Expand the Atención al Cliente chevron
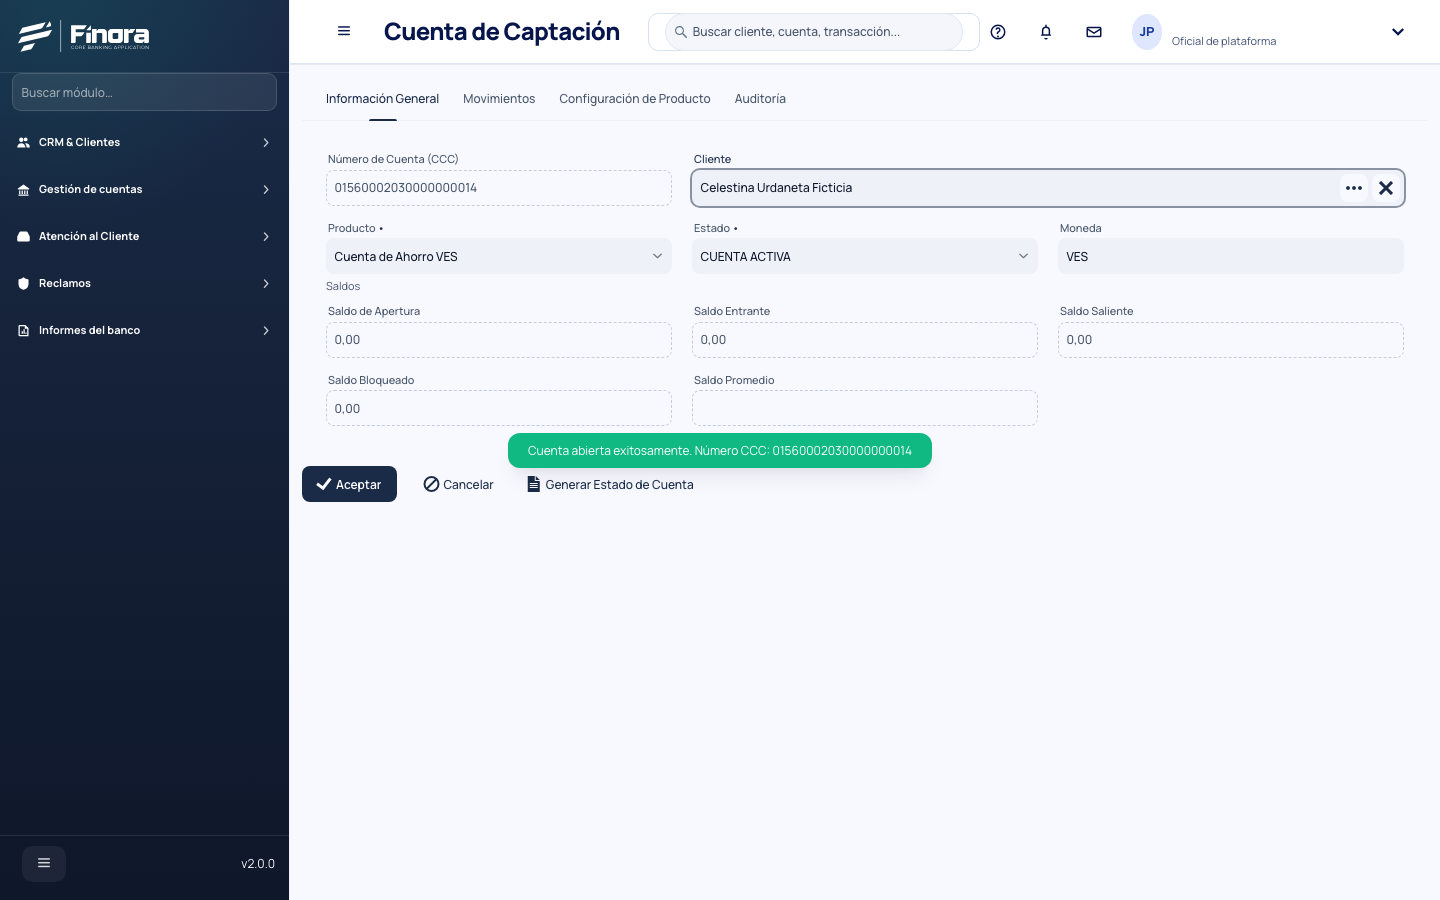Image resolution: width=1440 pixels, height=900 pixels. (266, 237)
